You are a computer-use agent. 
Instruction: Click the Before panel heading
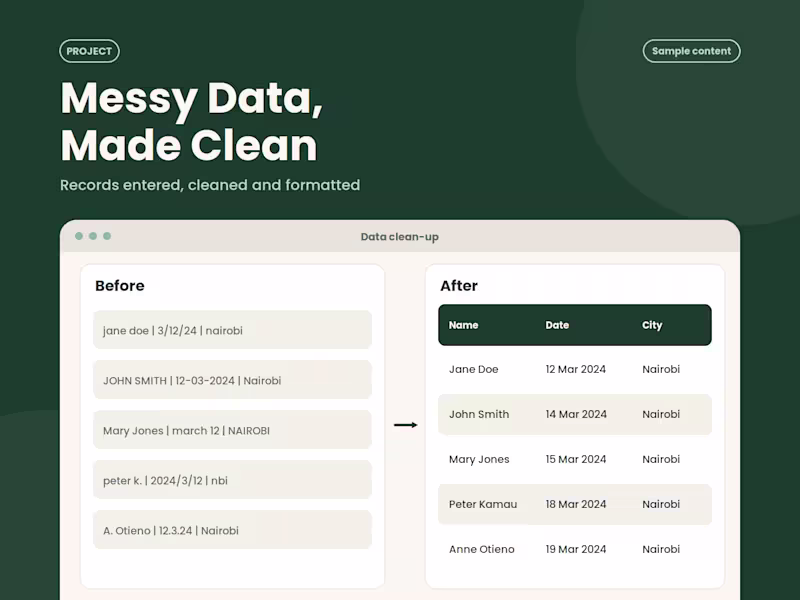pos(119,285)
